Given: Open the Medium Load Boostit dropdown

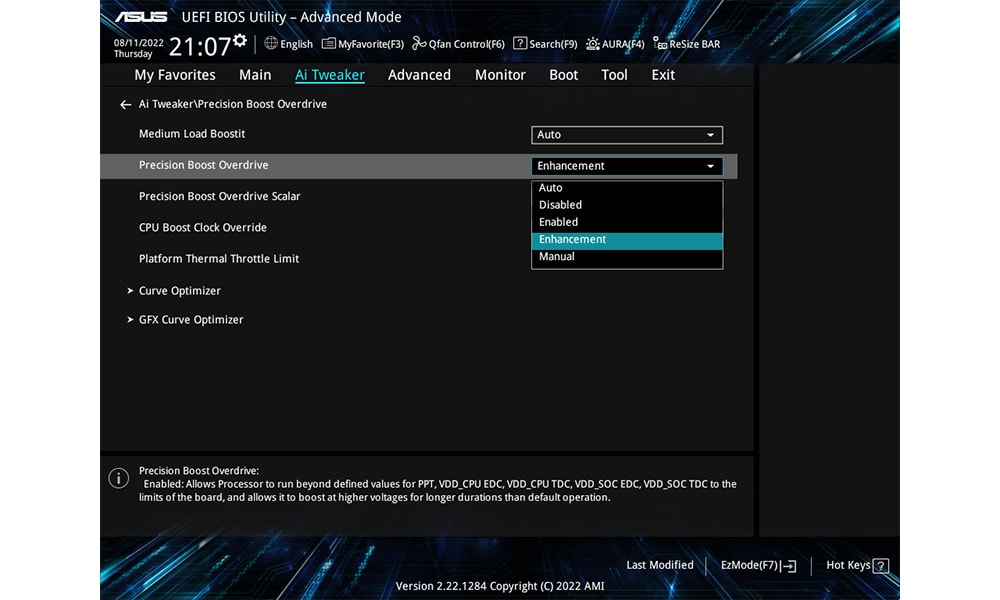Looking at the screenshot, I should 627,135.
